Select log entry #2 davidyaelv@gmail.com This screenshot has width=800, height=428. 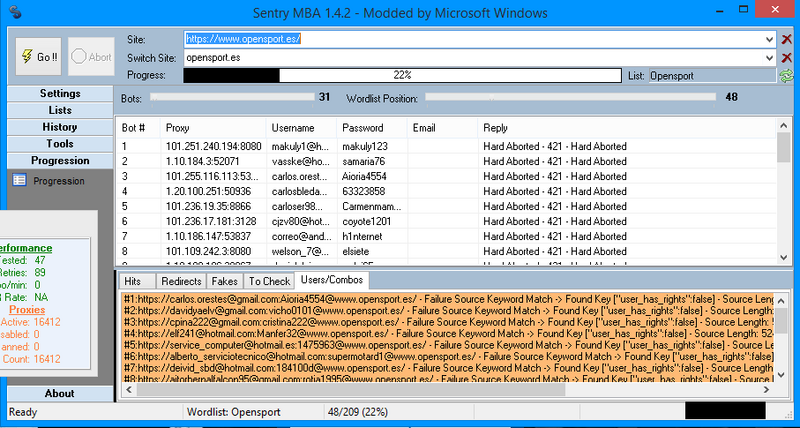pos(449,311)
